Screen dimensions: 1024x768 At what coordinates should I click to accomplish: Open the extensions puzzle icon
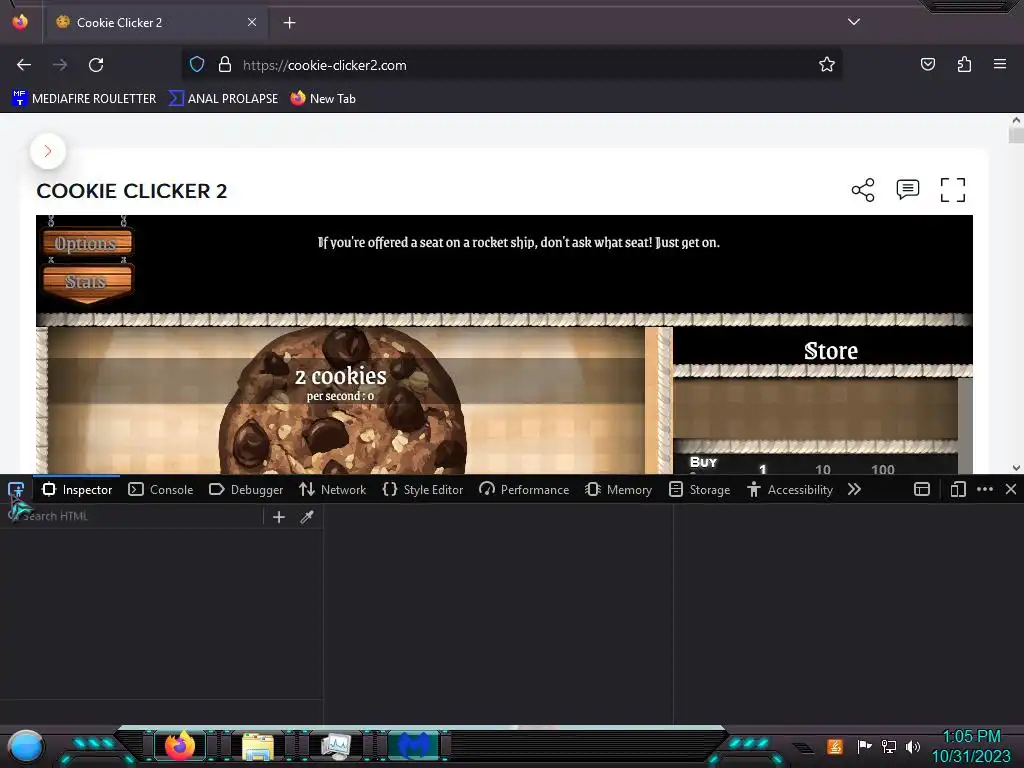964,64
